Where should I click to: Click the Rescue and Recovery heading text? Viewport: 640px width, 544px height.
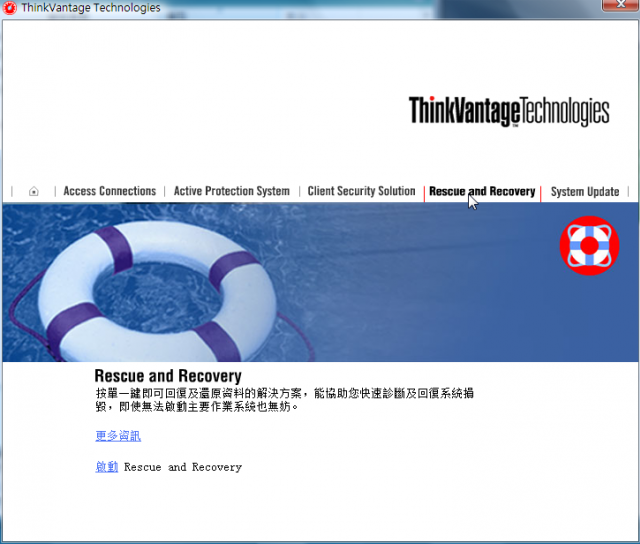coord(168,376)
